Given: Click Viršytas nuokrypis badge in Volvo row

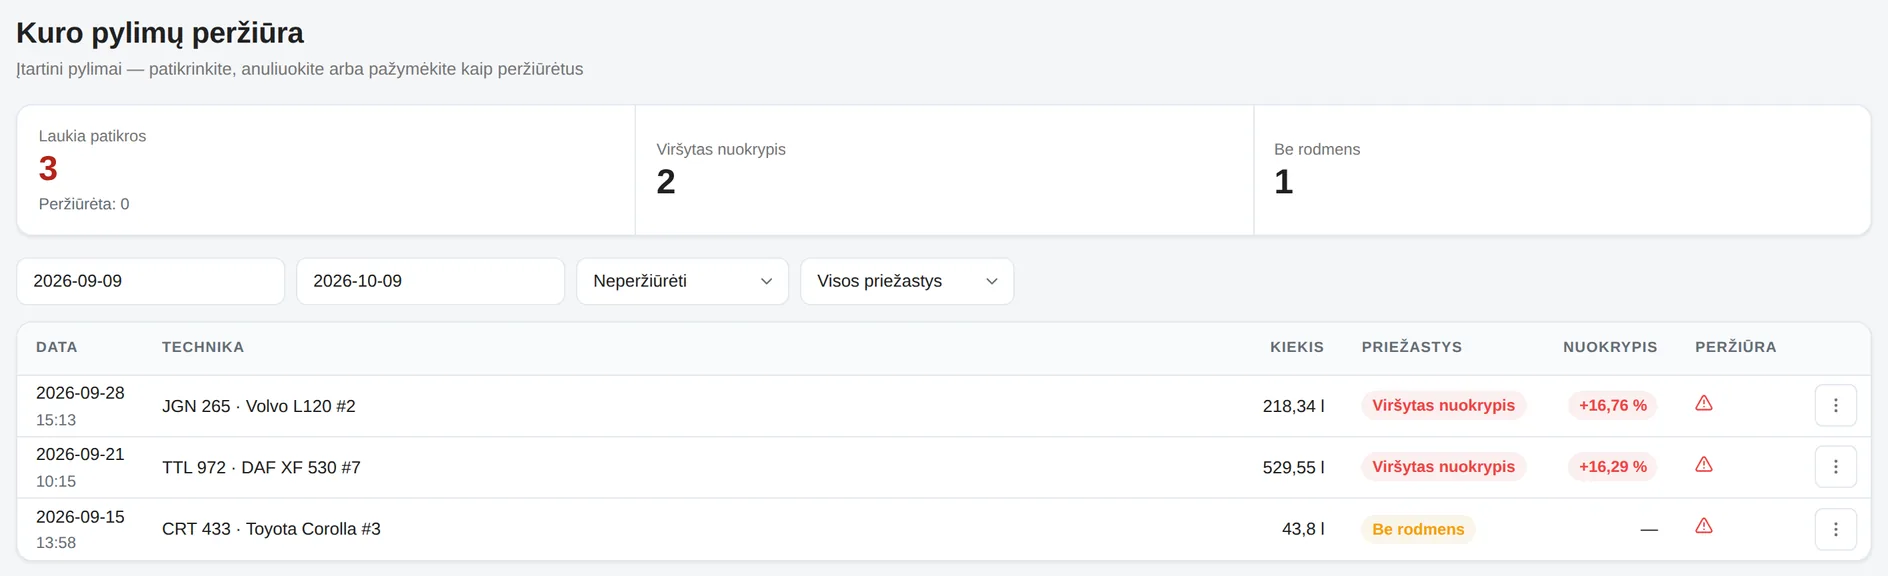Looking at the screenshot, I should (x=1443, y=405).
